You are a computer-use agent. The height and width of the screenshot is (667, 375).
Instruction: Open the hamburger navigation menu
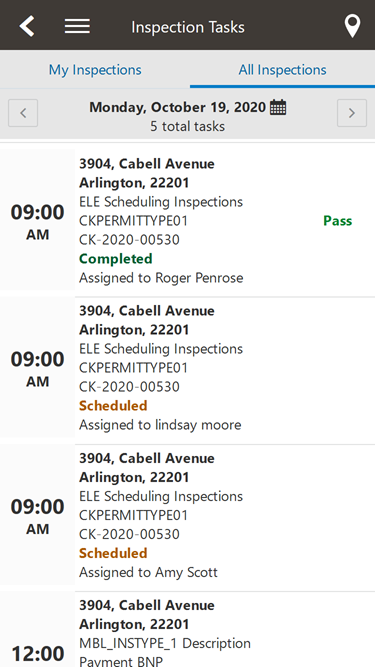(x=77, y=26)
